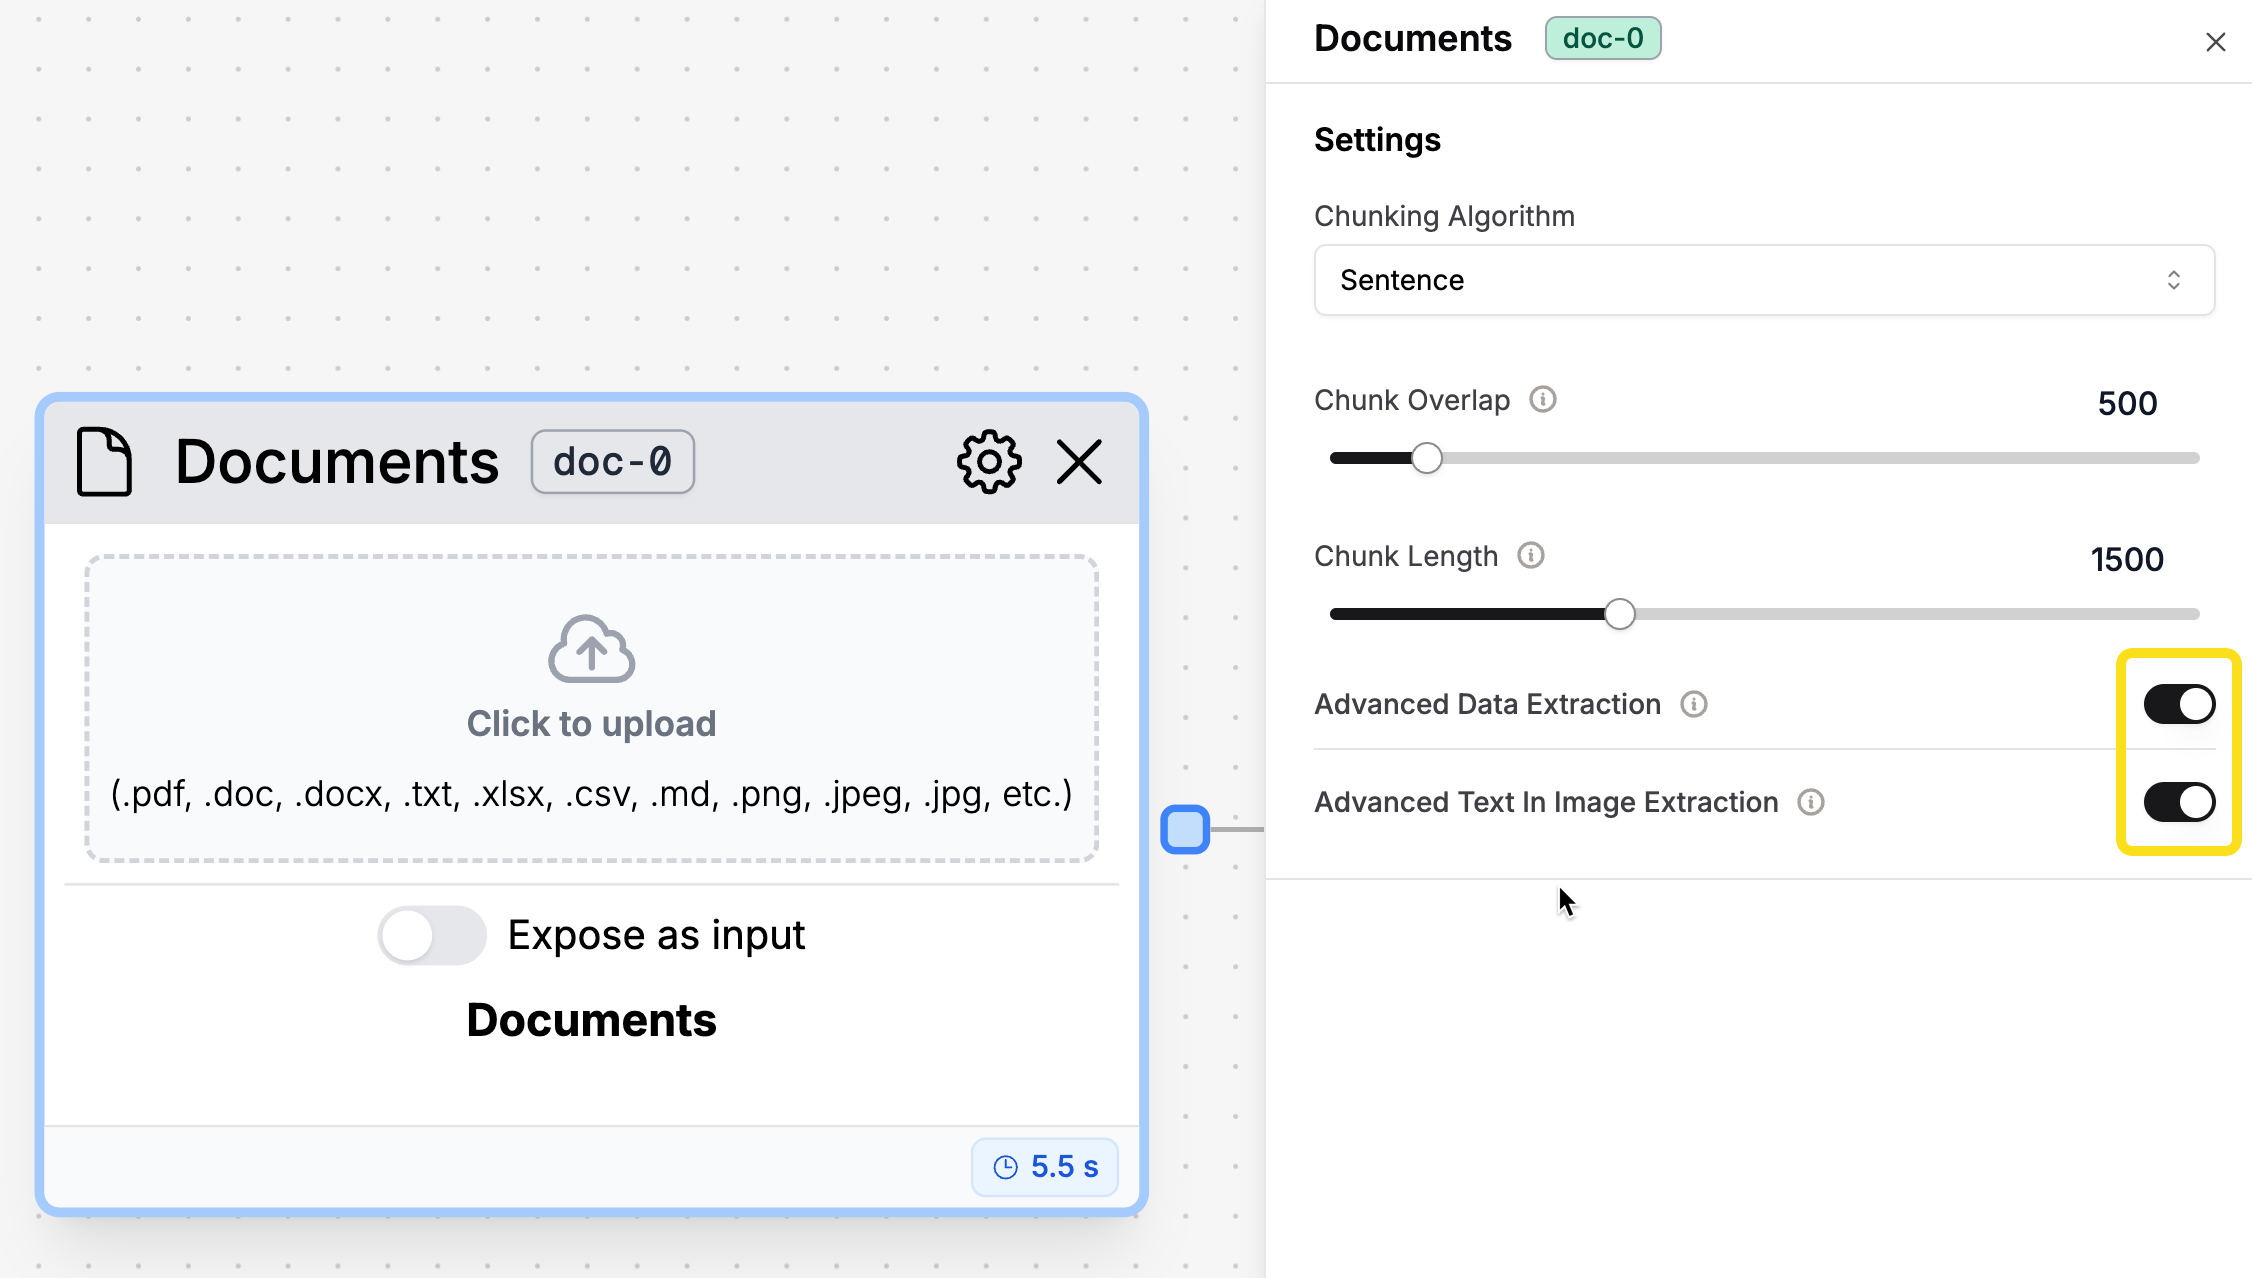Show Chunk Length info tooltip icon
The width and height of the screenshot is (2252, 1278).
[x=1531, y=555]
